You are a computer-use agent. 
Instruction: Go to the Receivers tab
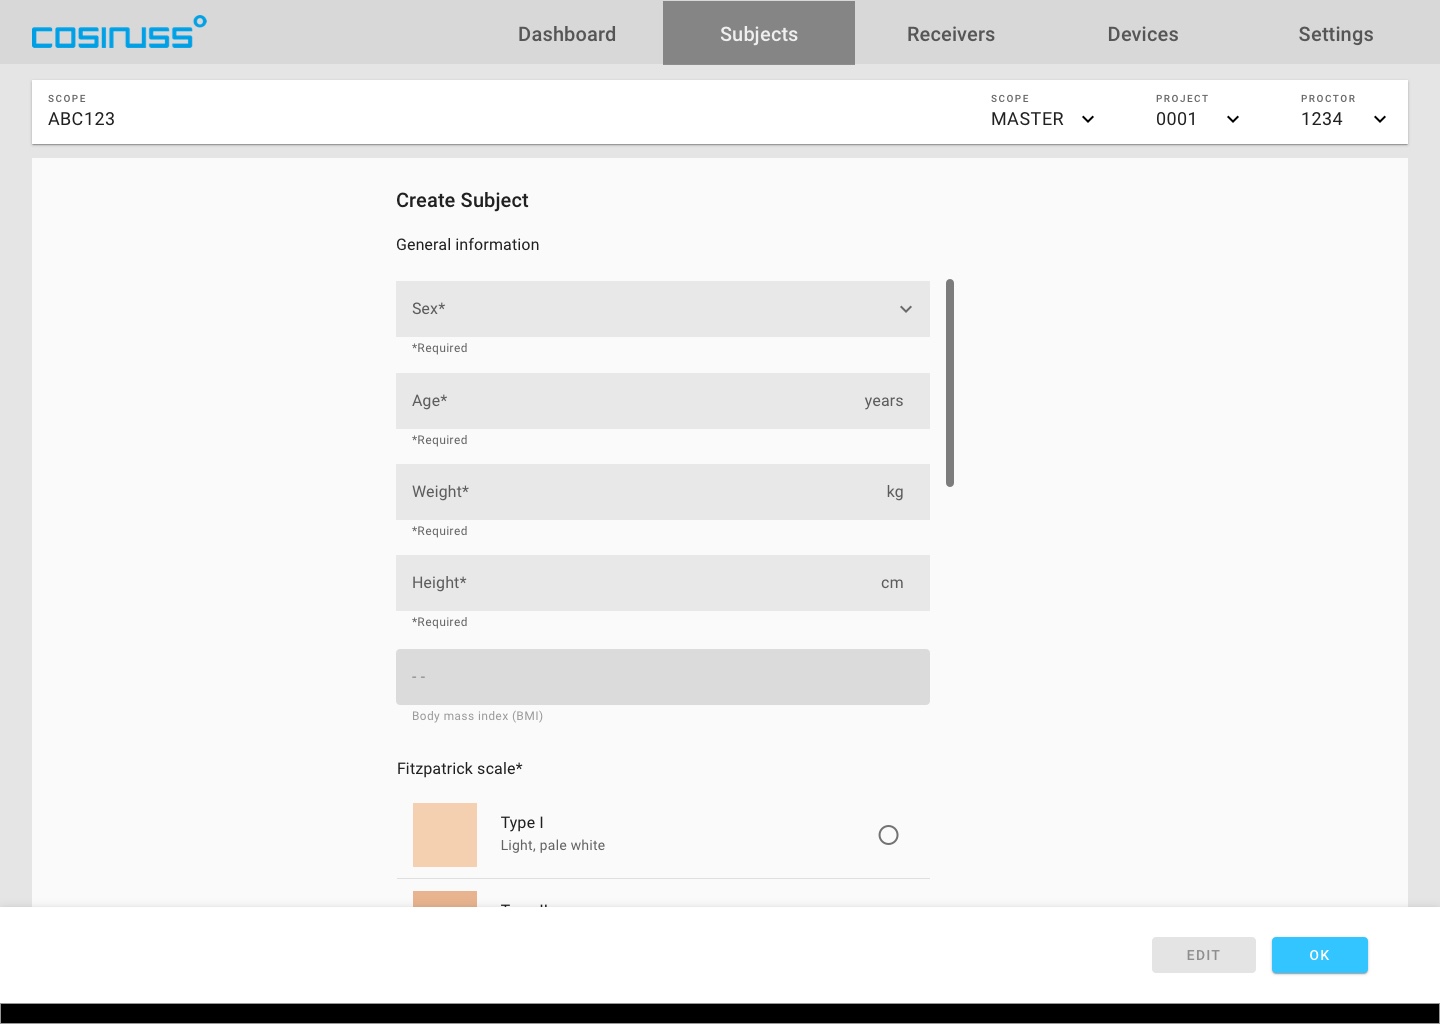pyautogui.click(x=951, y=34)
